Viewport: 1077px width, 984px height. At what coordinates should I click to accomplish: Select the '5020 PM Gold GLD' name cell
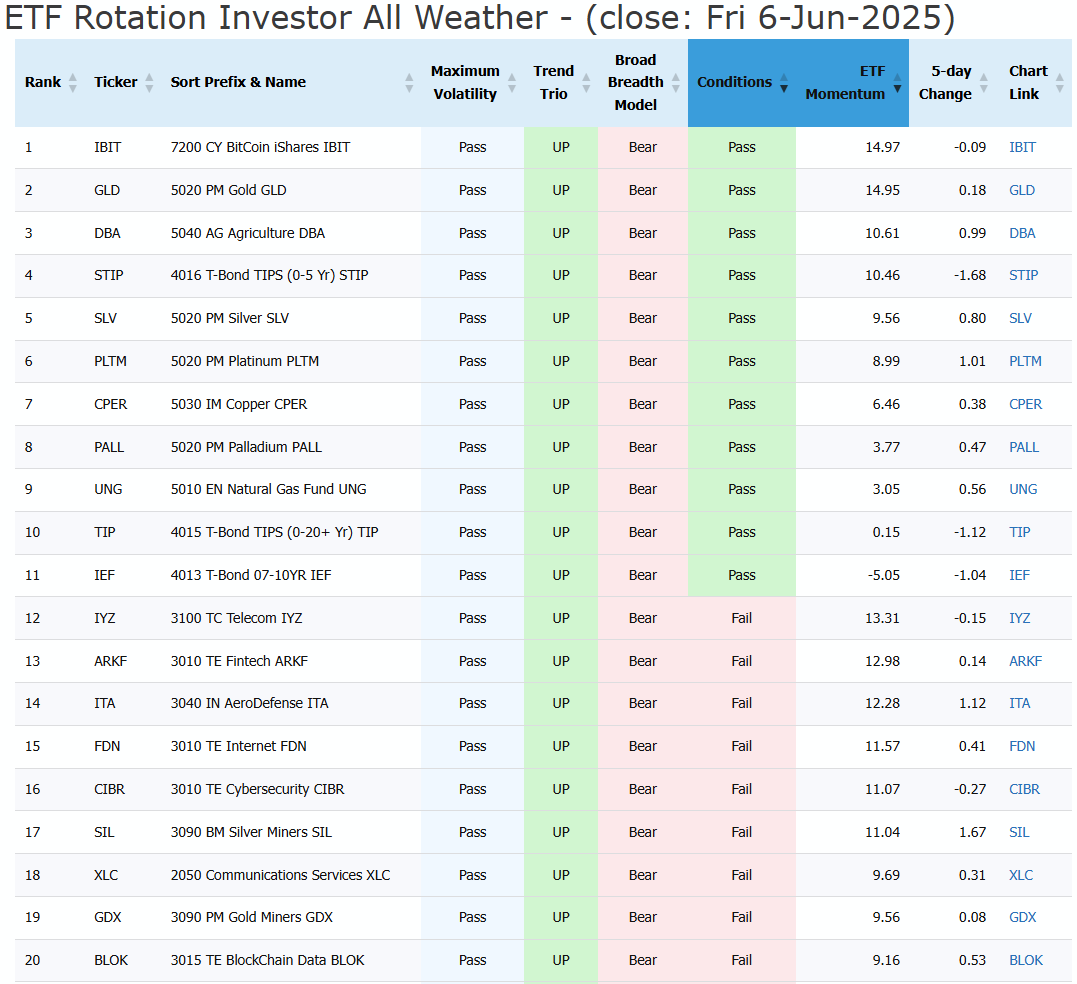tap(291, 190)
